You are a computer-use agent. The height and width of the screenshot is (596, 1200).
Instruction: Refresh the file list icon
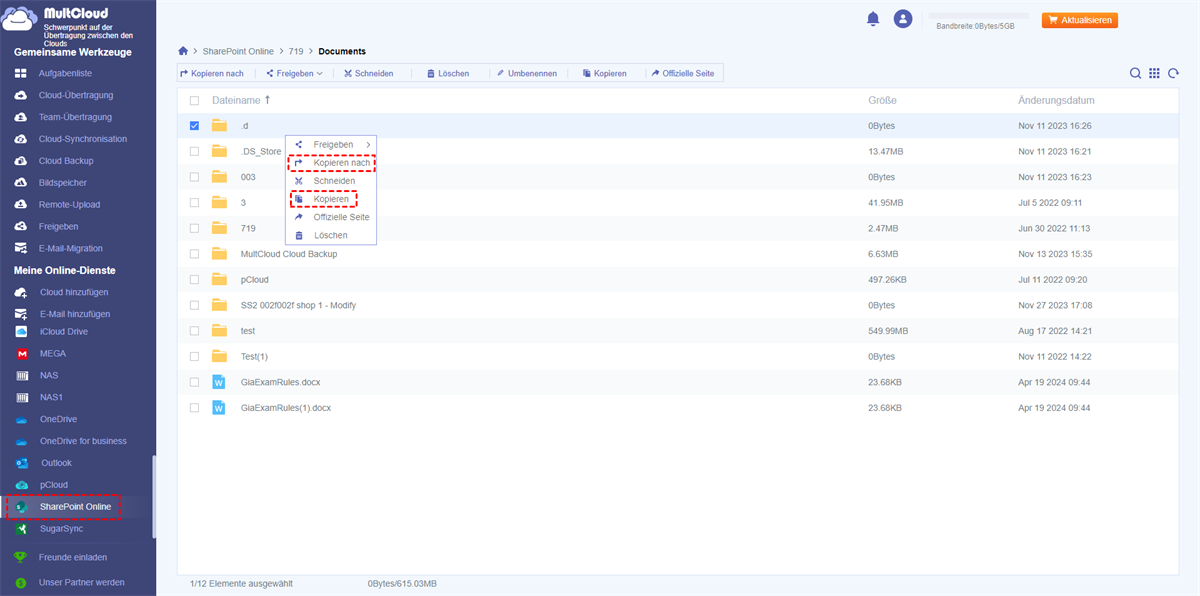pyautogui.click(x=1172, y=73)
